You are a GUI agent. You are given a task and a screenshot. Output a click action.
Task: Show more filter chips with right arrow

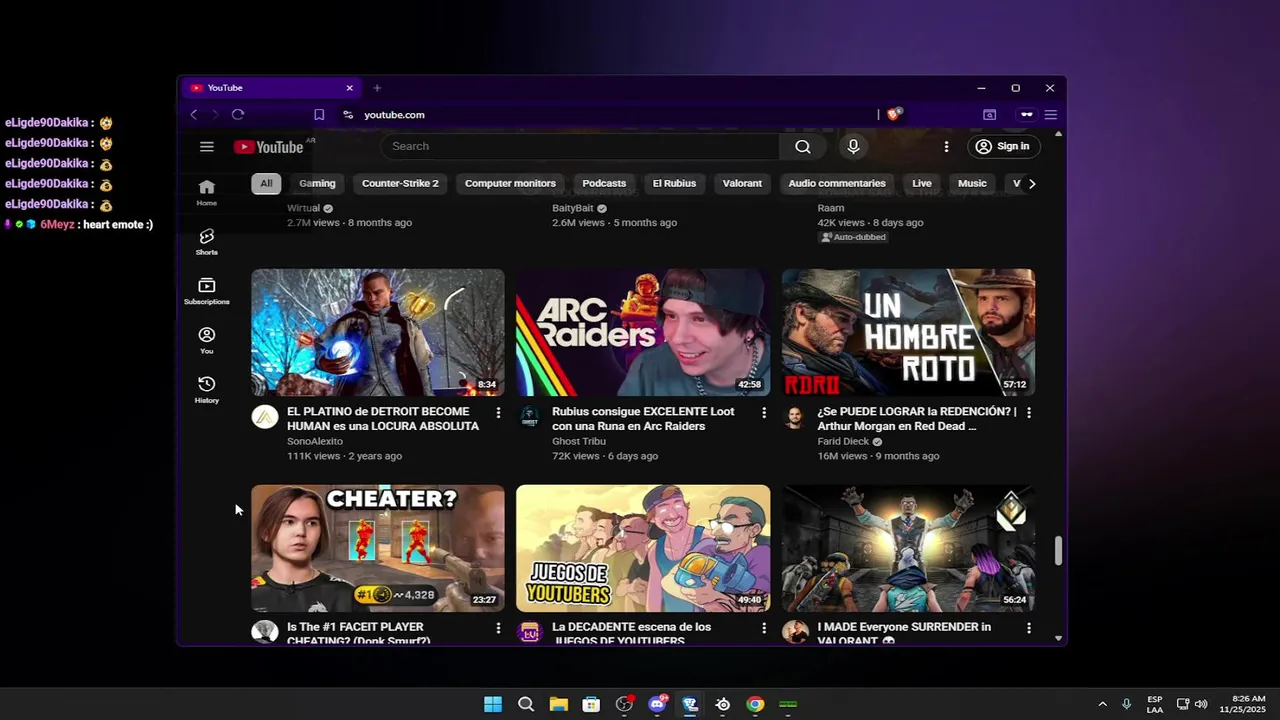coord(1032,184)
